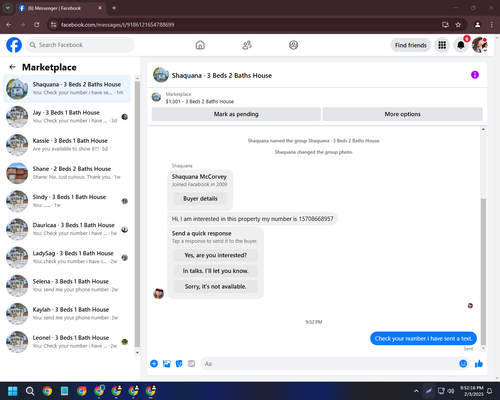Image resolution: width=500 pixels, height=400 pixels.
Task: Open the account profile picture menu
Action: coord(479,45)
